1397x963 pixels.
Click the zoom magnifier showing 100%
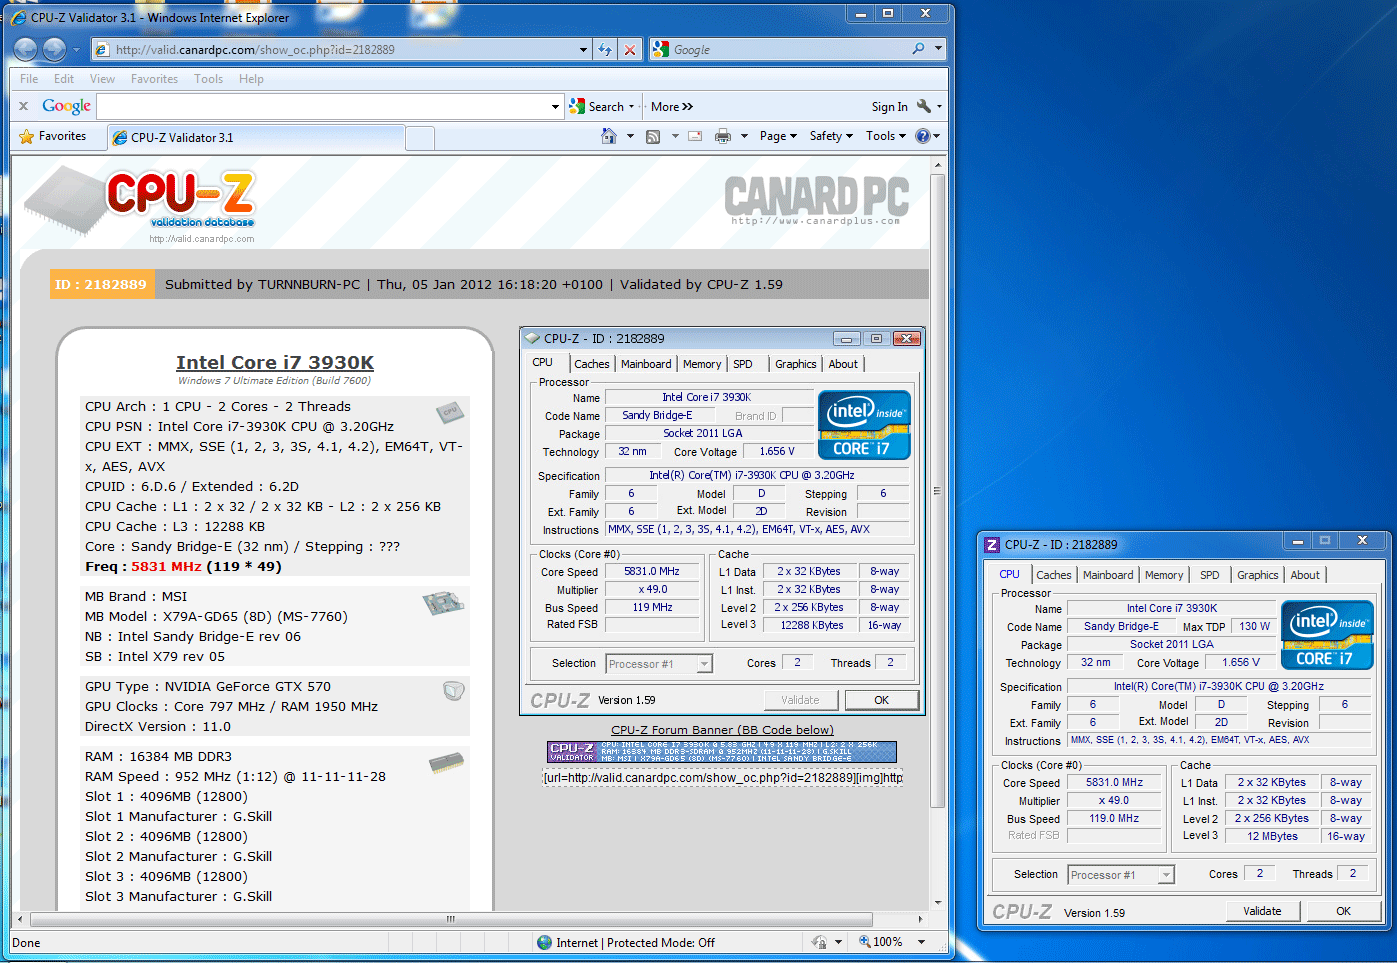pyautogui.click(x=865, y=942)
